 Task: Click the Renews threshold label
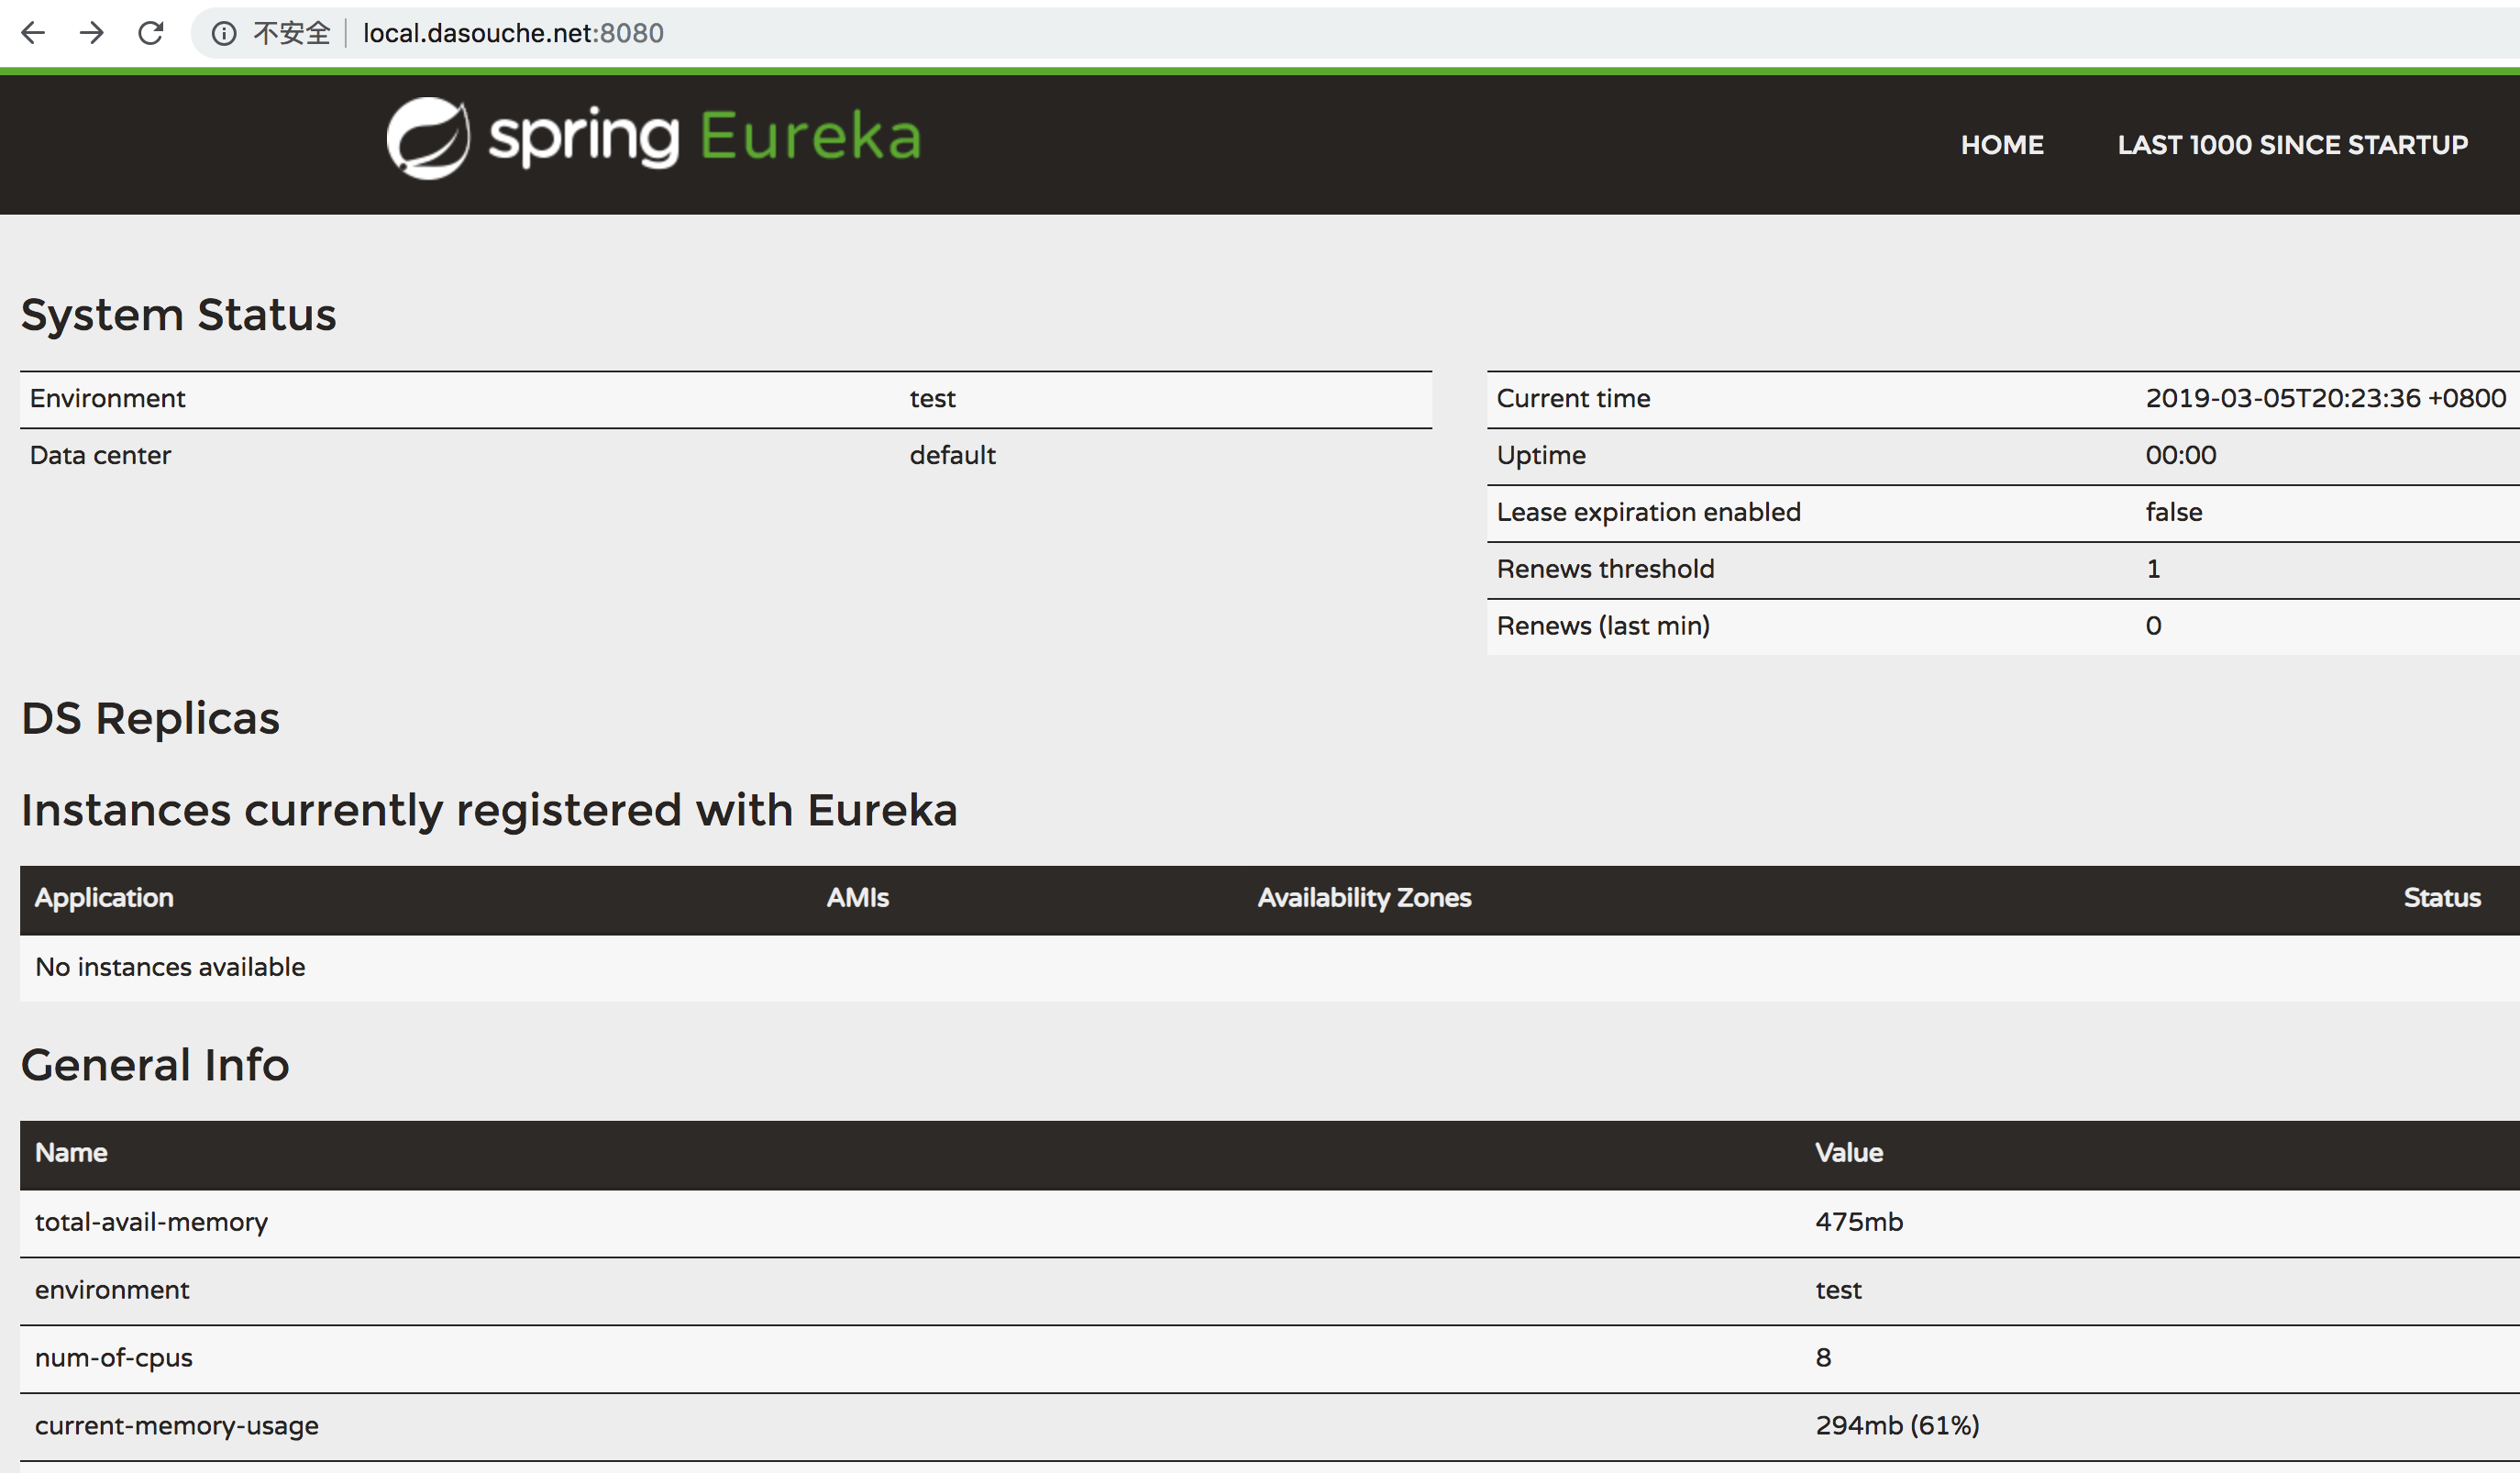pyautogui.click(x=1605, y=569)
